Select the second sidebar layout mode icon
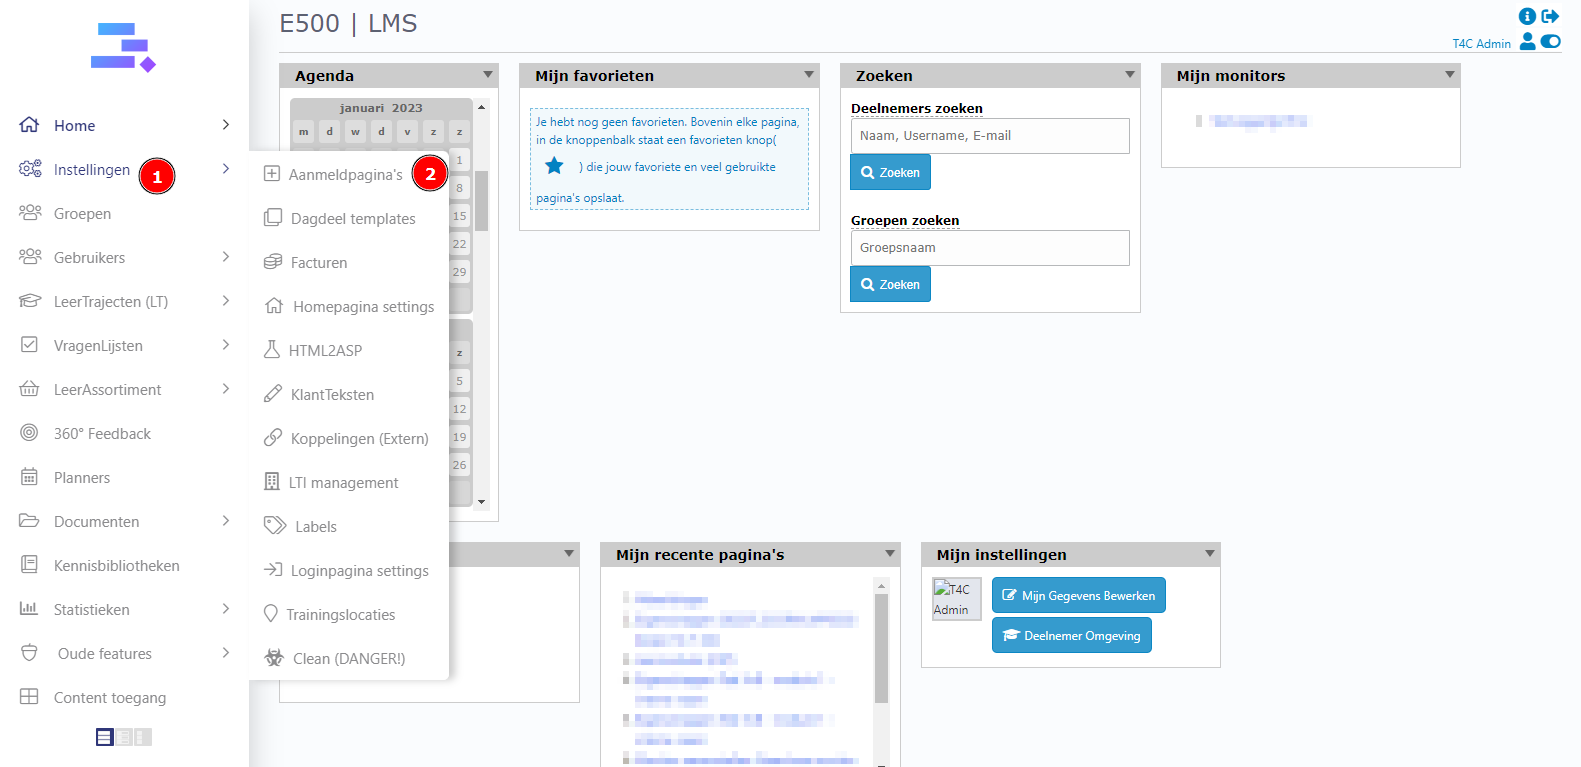This screenshot has height=767, width=1581. coord(124,737)
